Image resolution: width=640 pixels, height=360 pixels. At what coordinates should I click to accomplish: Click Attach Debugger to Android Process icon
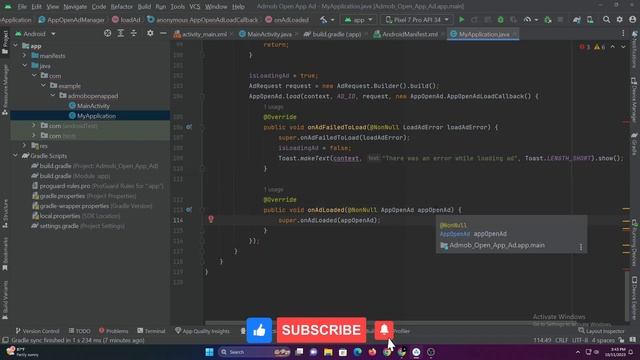click(548, 20)
